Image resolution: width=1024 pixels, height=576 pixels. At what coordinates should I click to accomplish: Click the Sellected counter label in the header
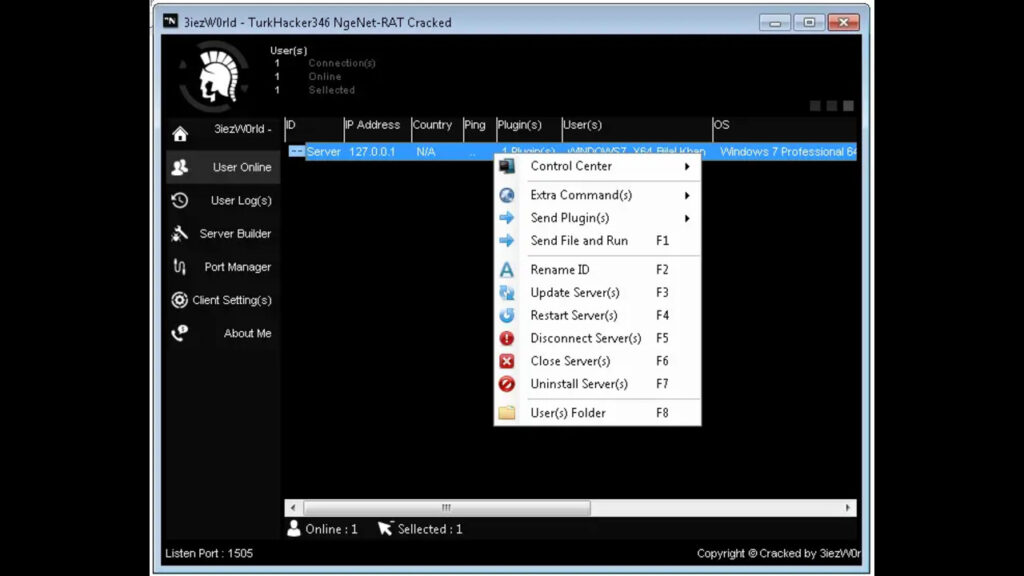332,90
